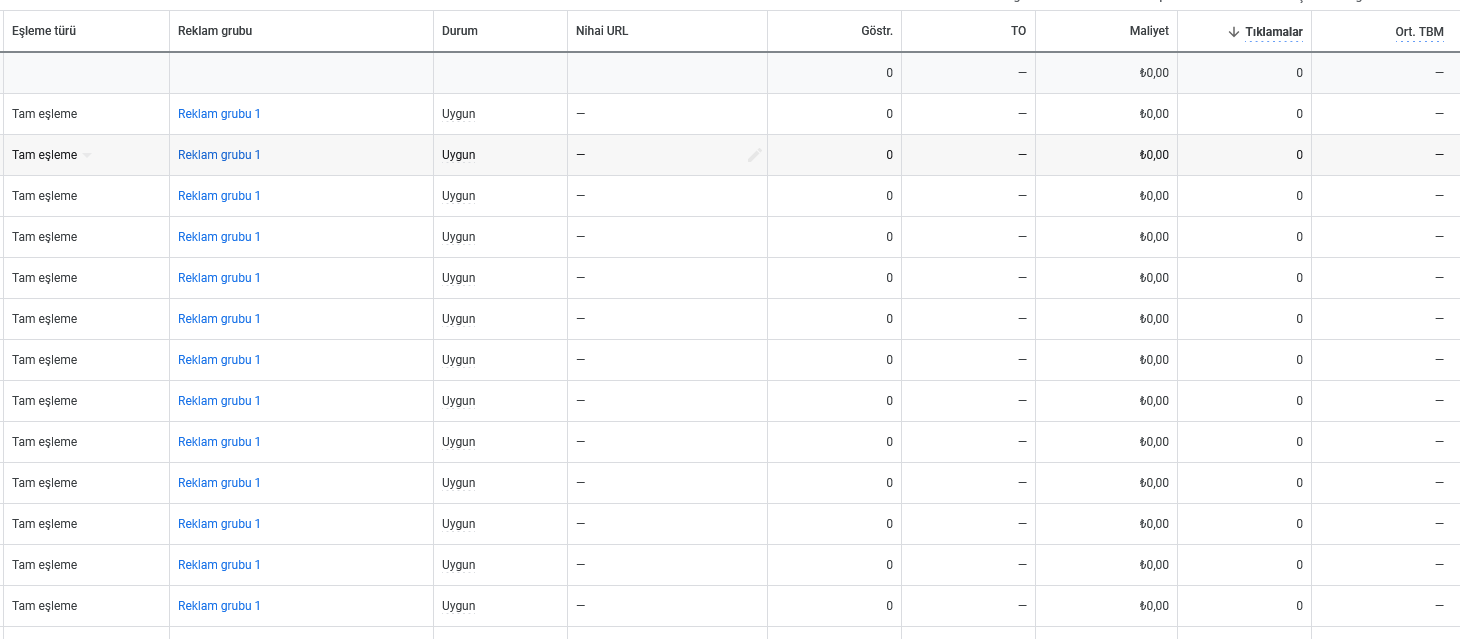Screen dimensions: 1460x639
Task: Sort by the Reklam grubu column header
Action: coord(215,31)
